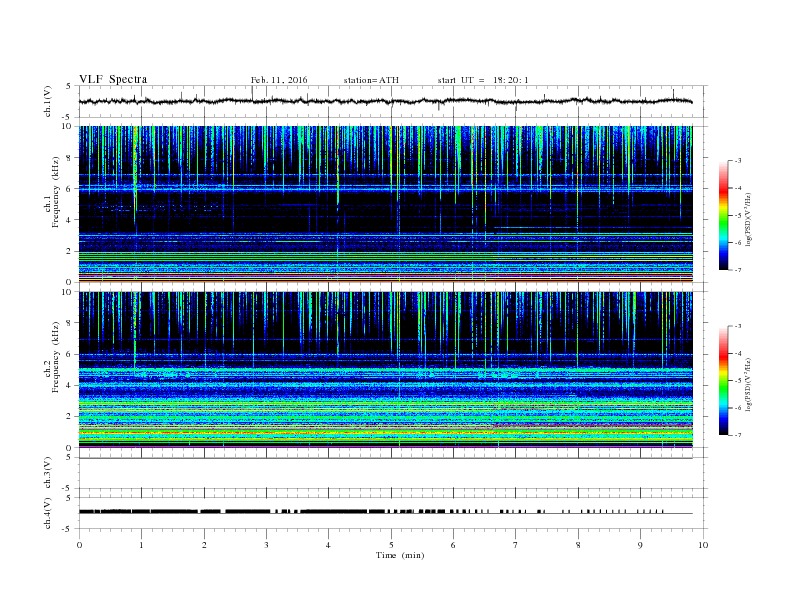Click the "8" kHz tick on ch.2 spectrogram

(69, 323)
